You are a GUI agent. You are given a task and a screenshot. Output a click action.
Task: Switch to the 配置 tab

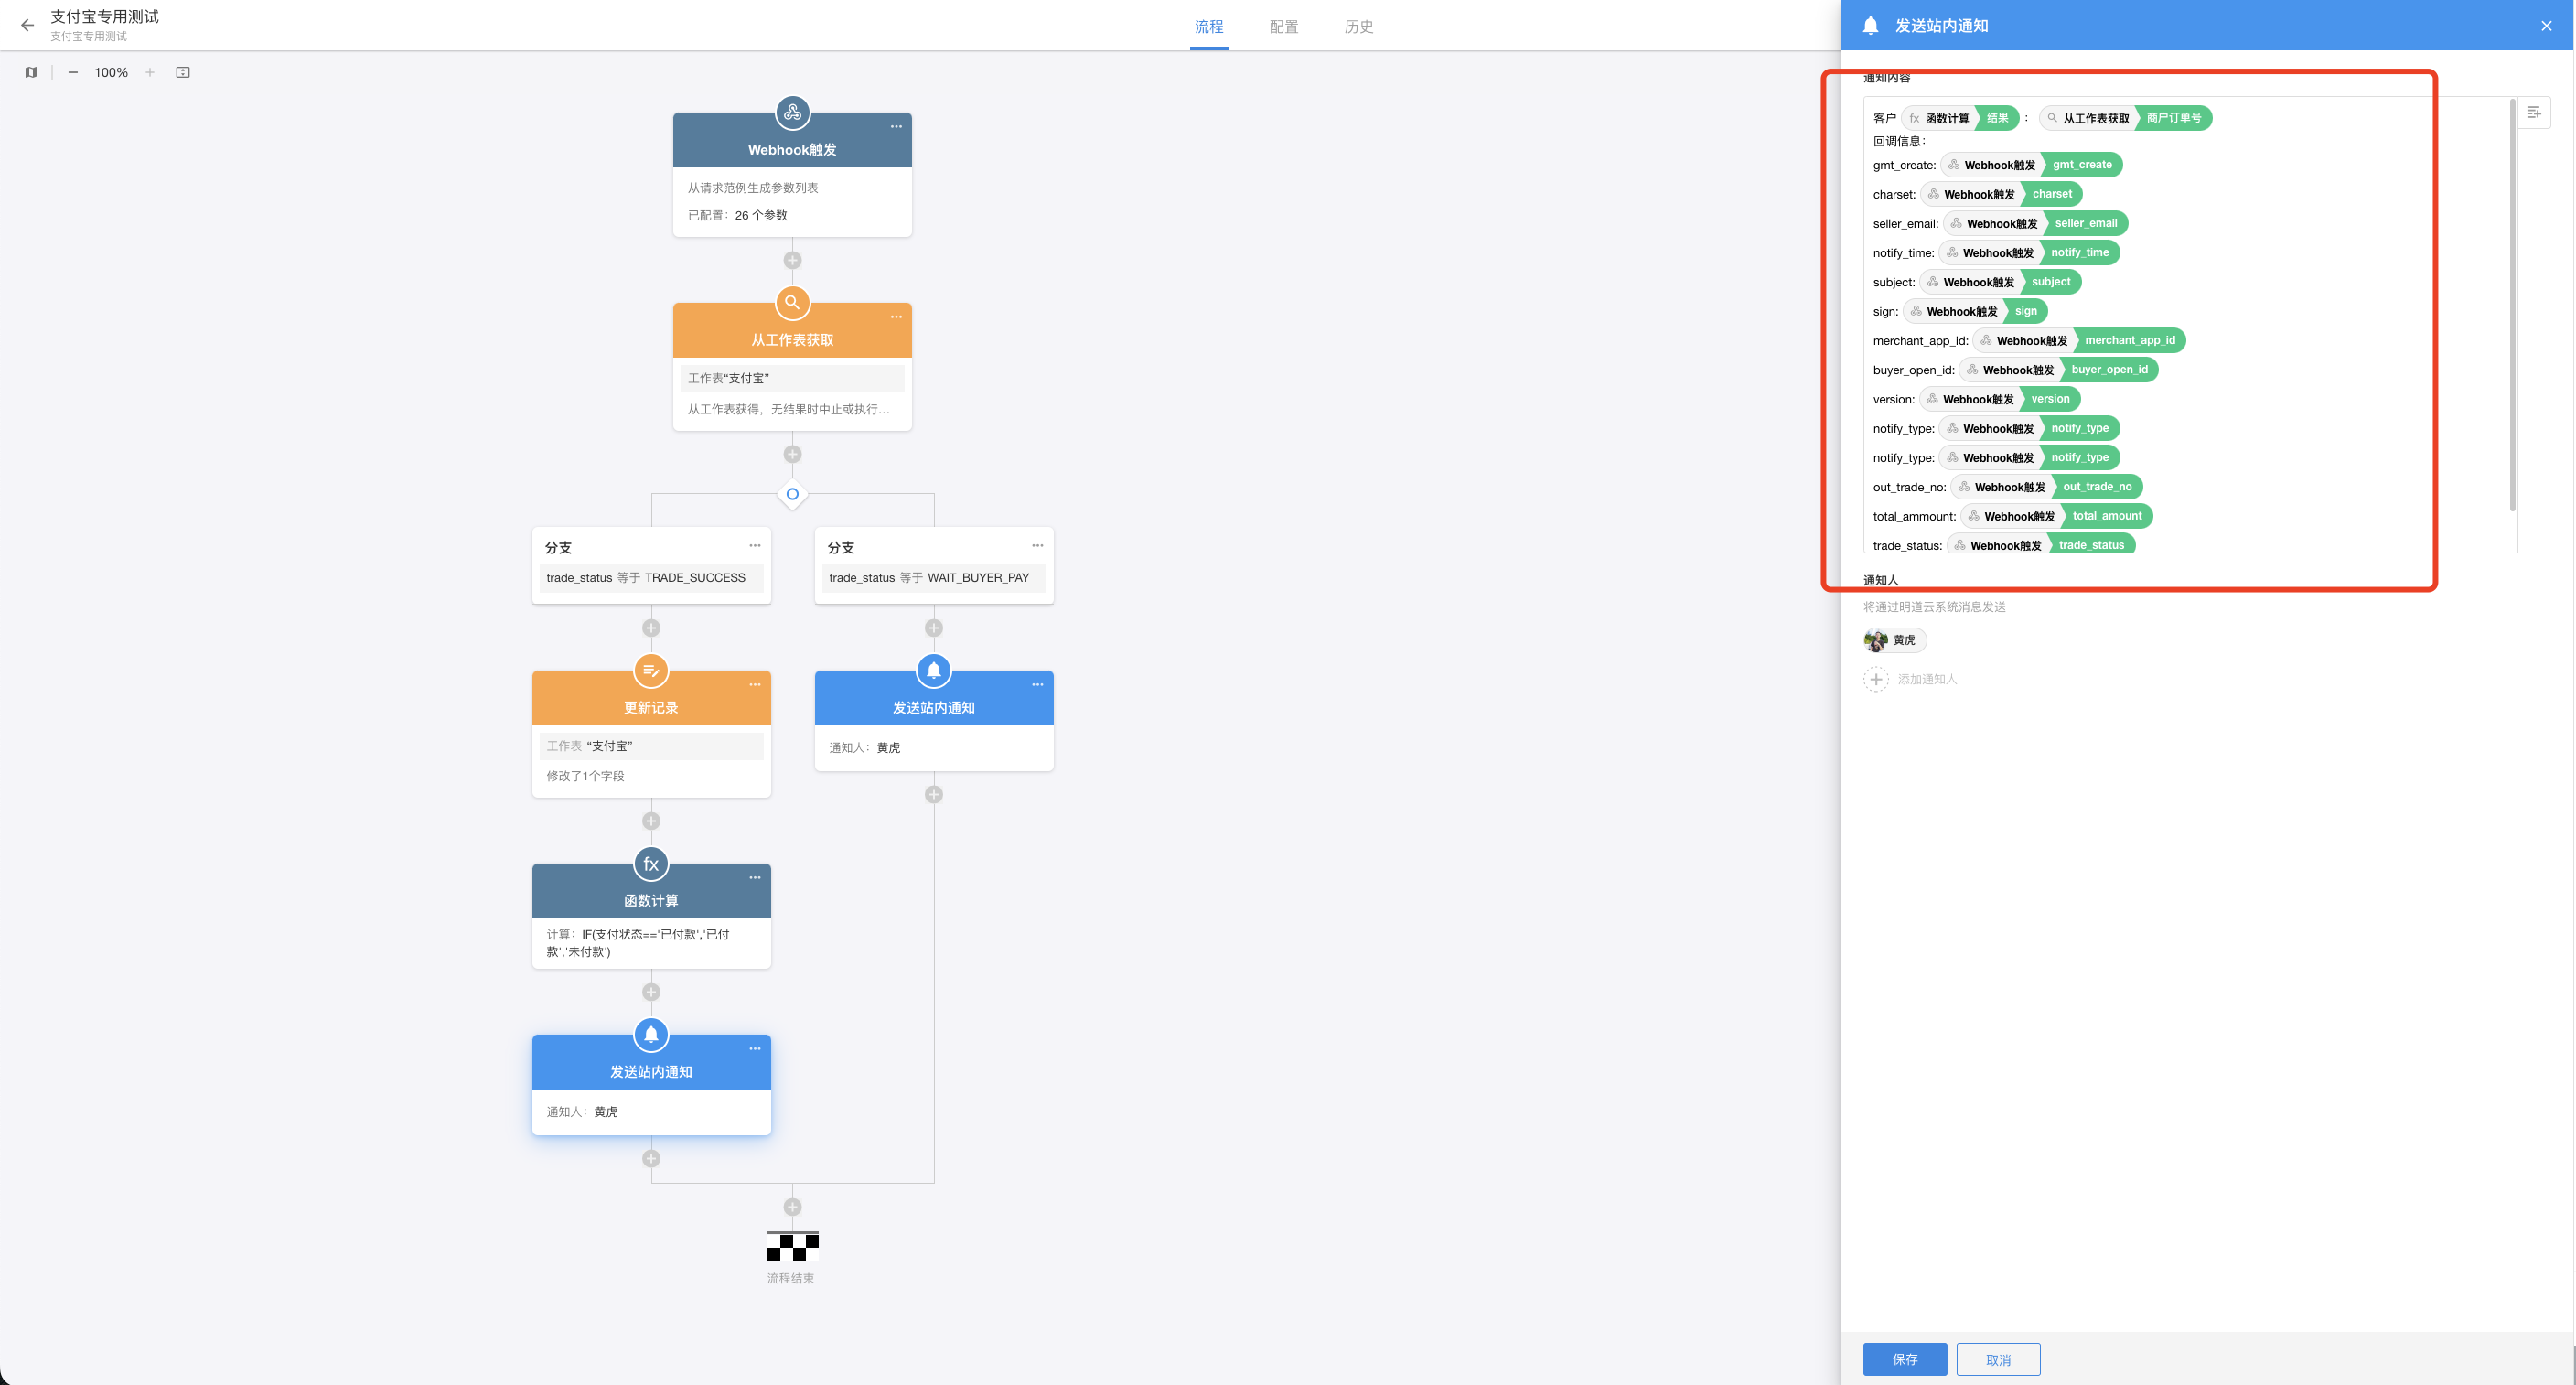point(1283,27)
